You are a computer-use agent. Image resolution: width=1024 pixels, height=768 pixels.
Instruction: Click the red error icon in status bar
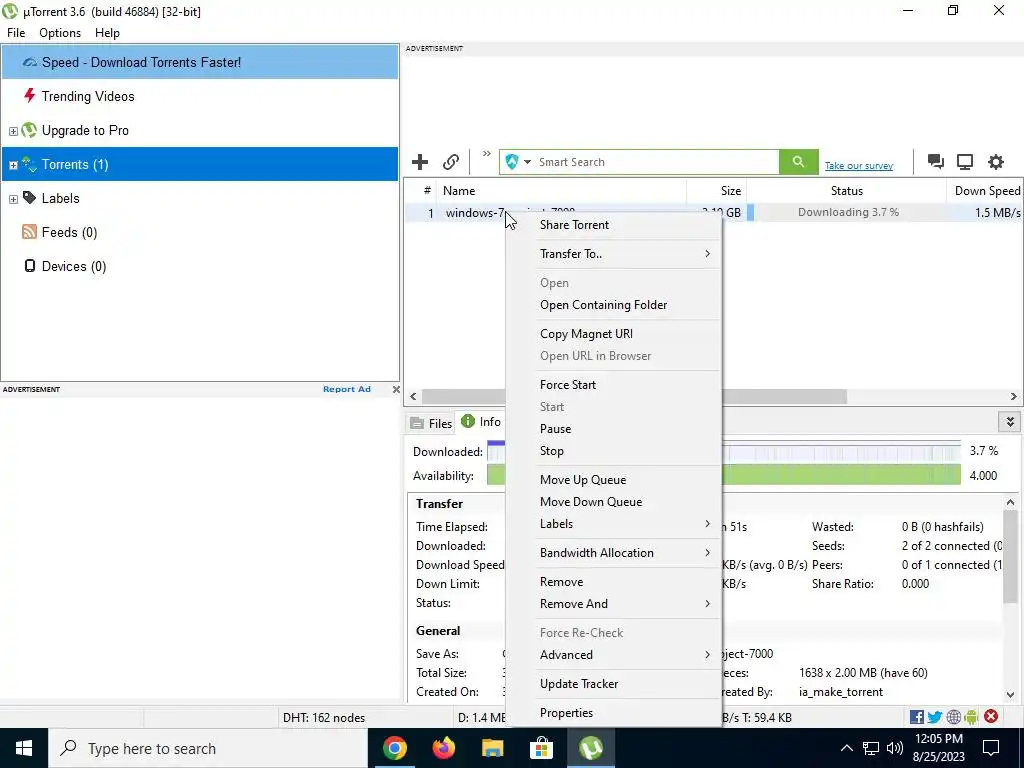pos(991,716)
